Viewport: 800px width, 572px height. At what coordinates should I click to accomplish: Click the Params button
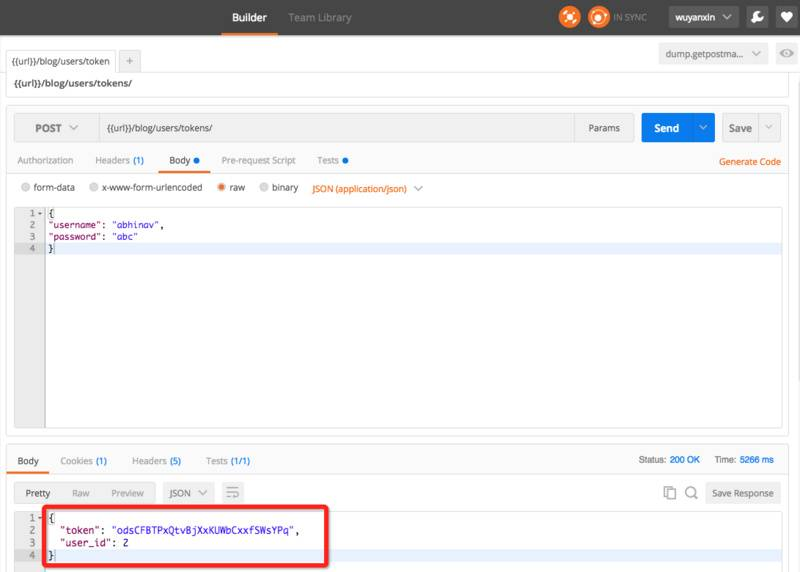[x=604, y=128]
